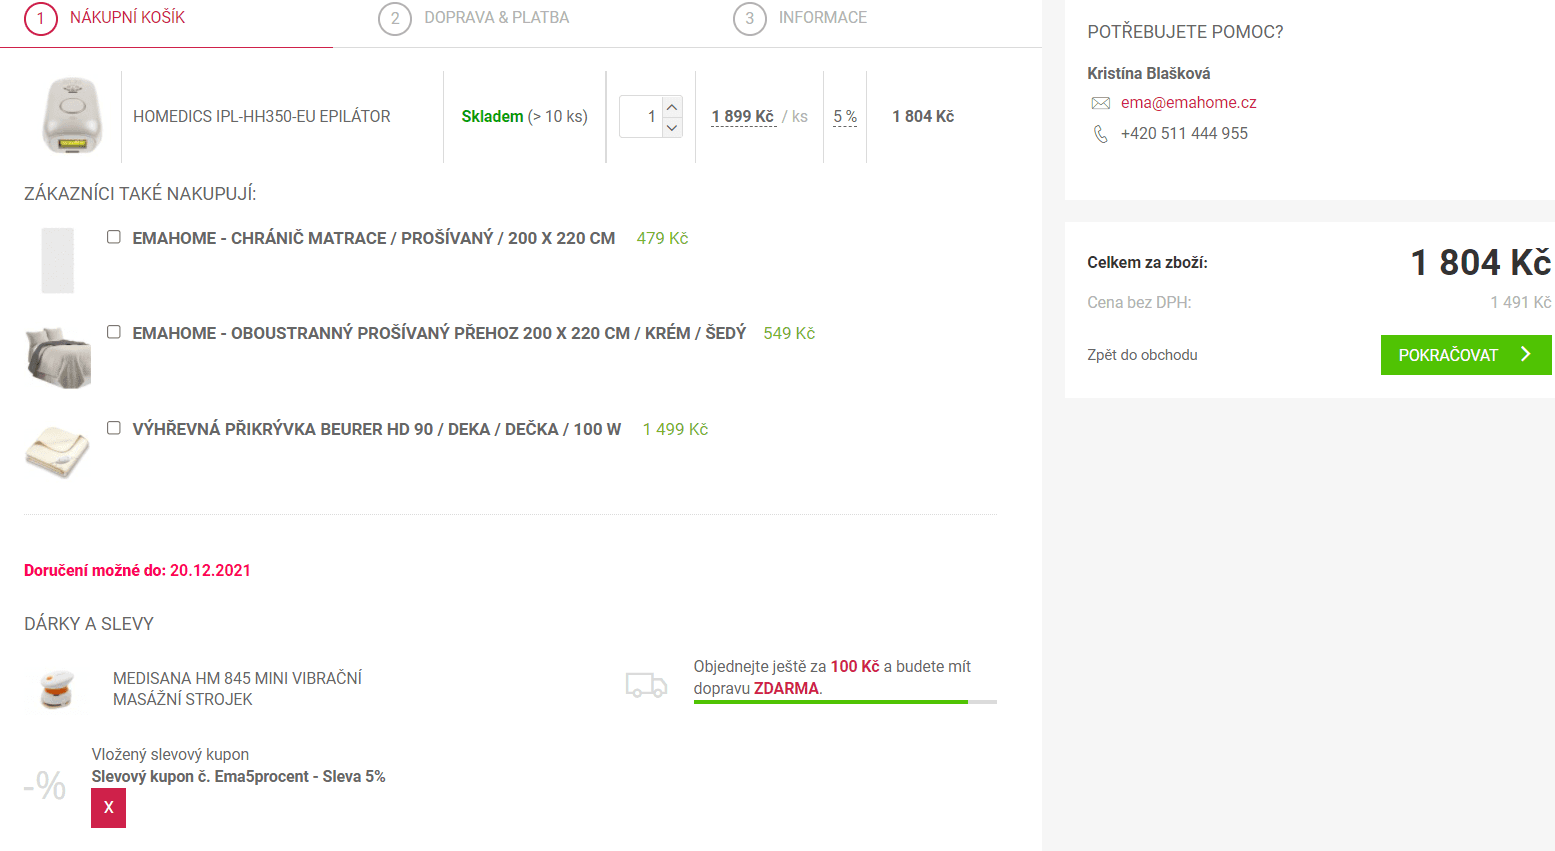Click the Vložený slevový kupon label
This screenshot has height=851, width=1555.
pos(170,754)
